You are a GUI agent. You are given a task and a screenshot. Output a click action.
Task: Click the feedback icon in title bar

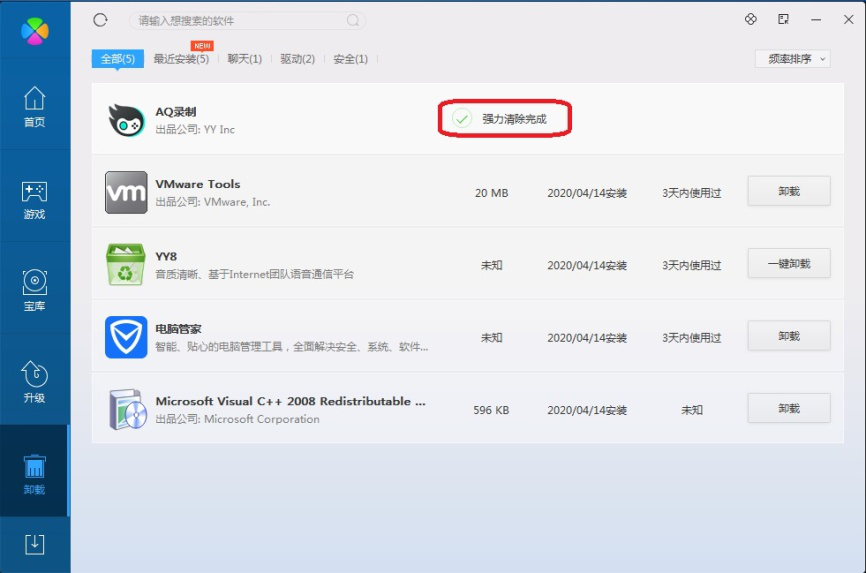click(x=783, y=19)
